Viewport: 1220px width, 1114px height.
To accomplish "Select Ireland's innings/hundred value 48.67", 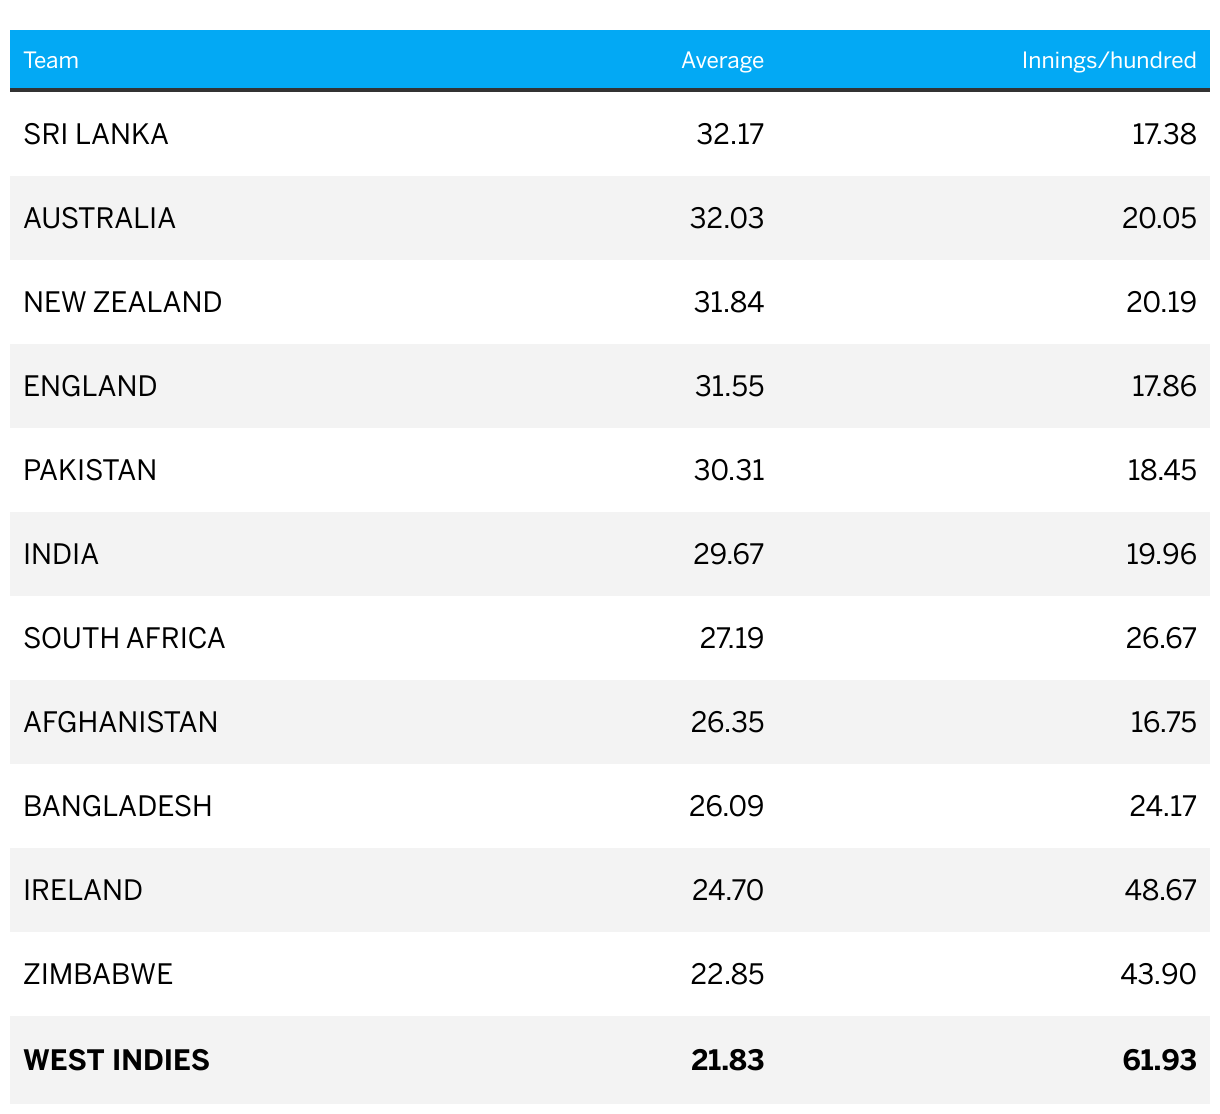I will coord(1160,890).
